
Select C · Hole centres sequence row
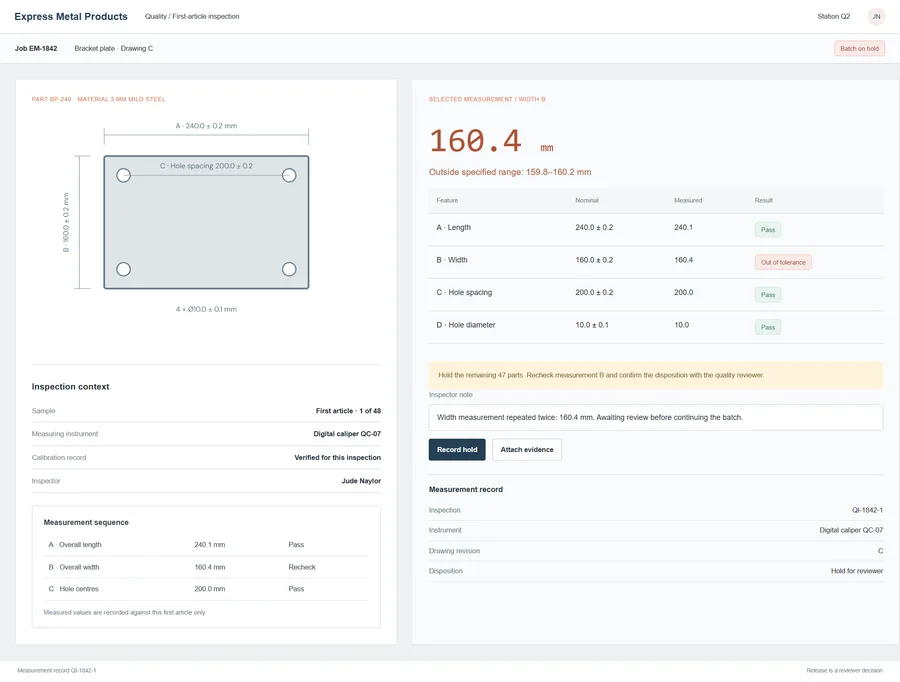pyautogui.click(x=206, y=589)
